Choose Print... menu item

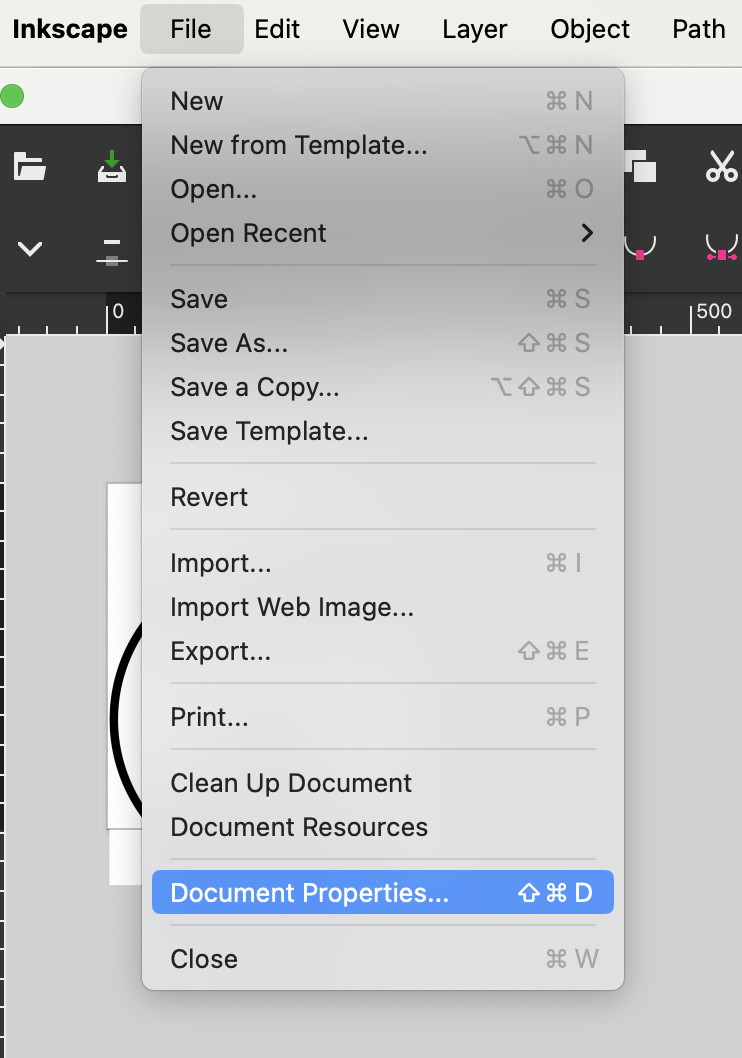pos(382,717)
